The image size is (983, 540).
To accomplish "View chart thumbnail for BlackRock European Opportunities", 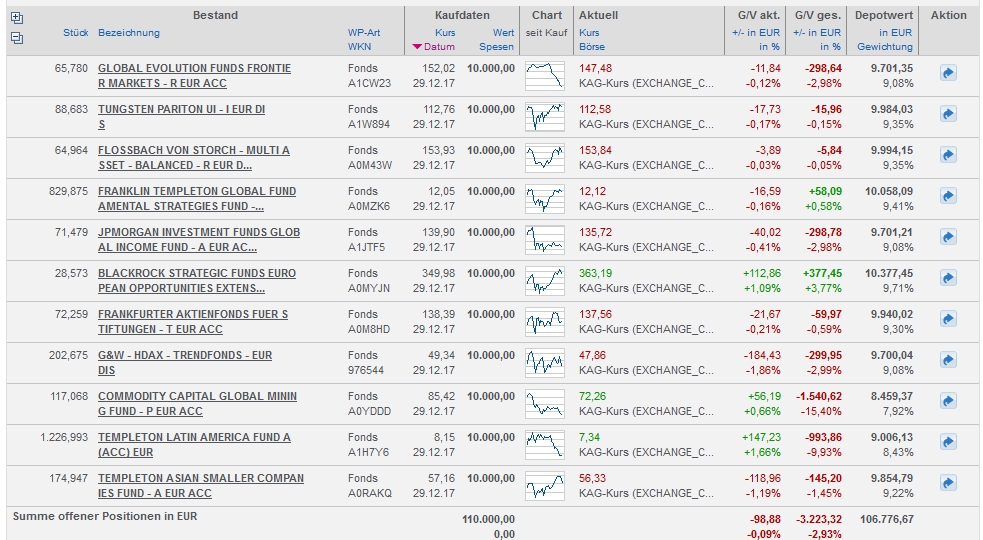I will (x=545, y=280).
